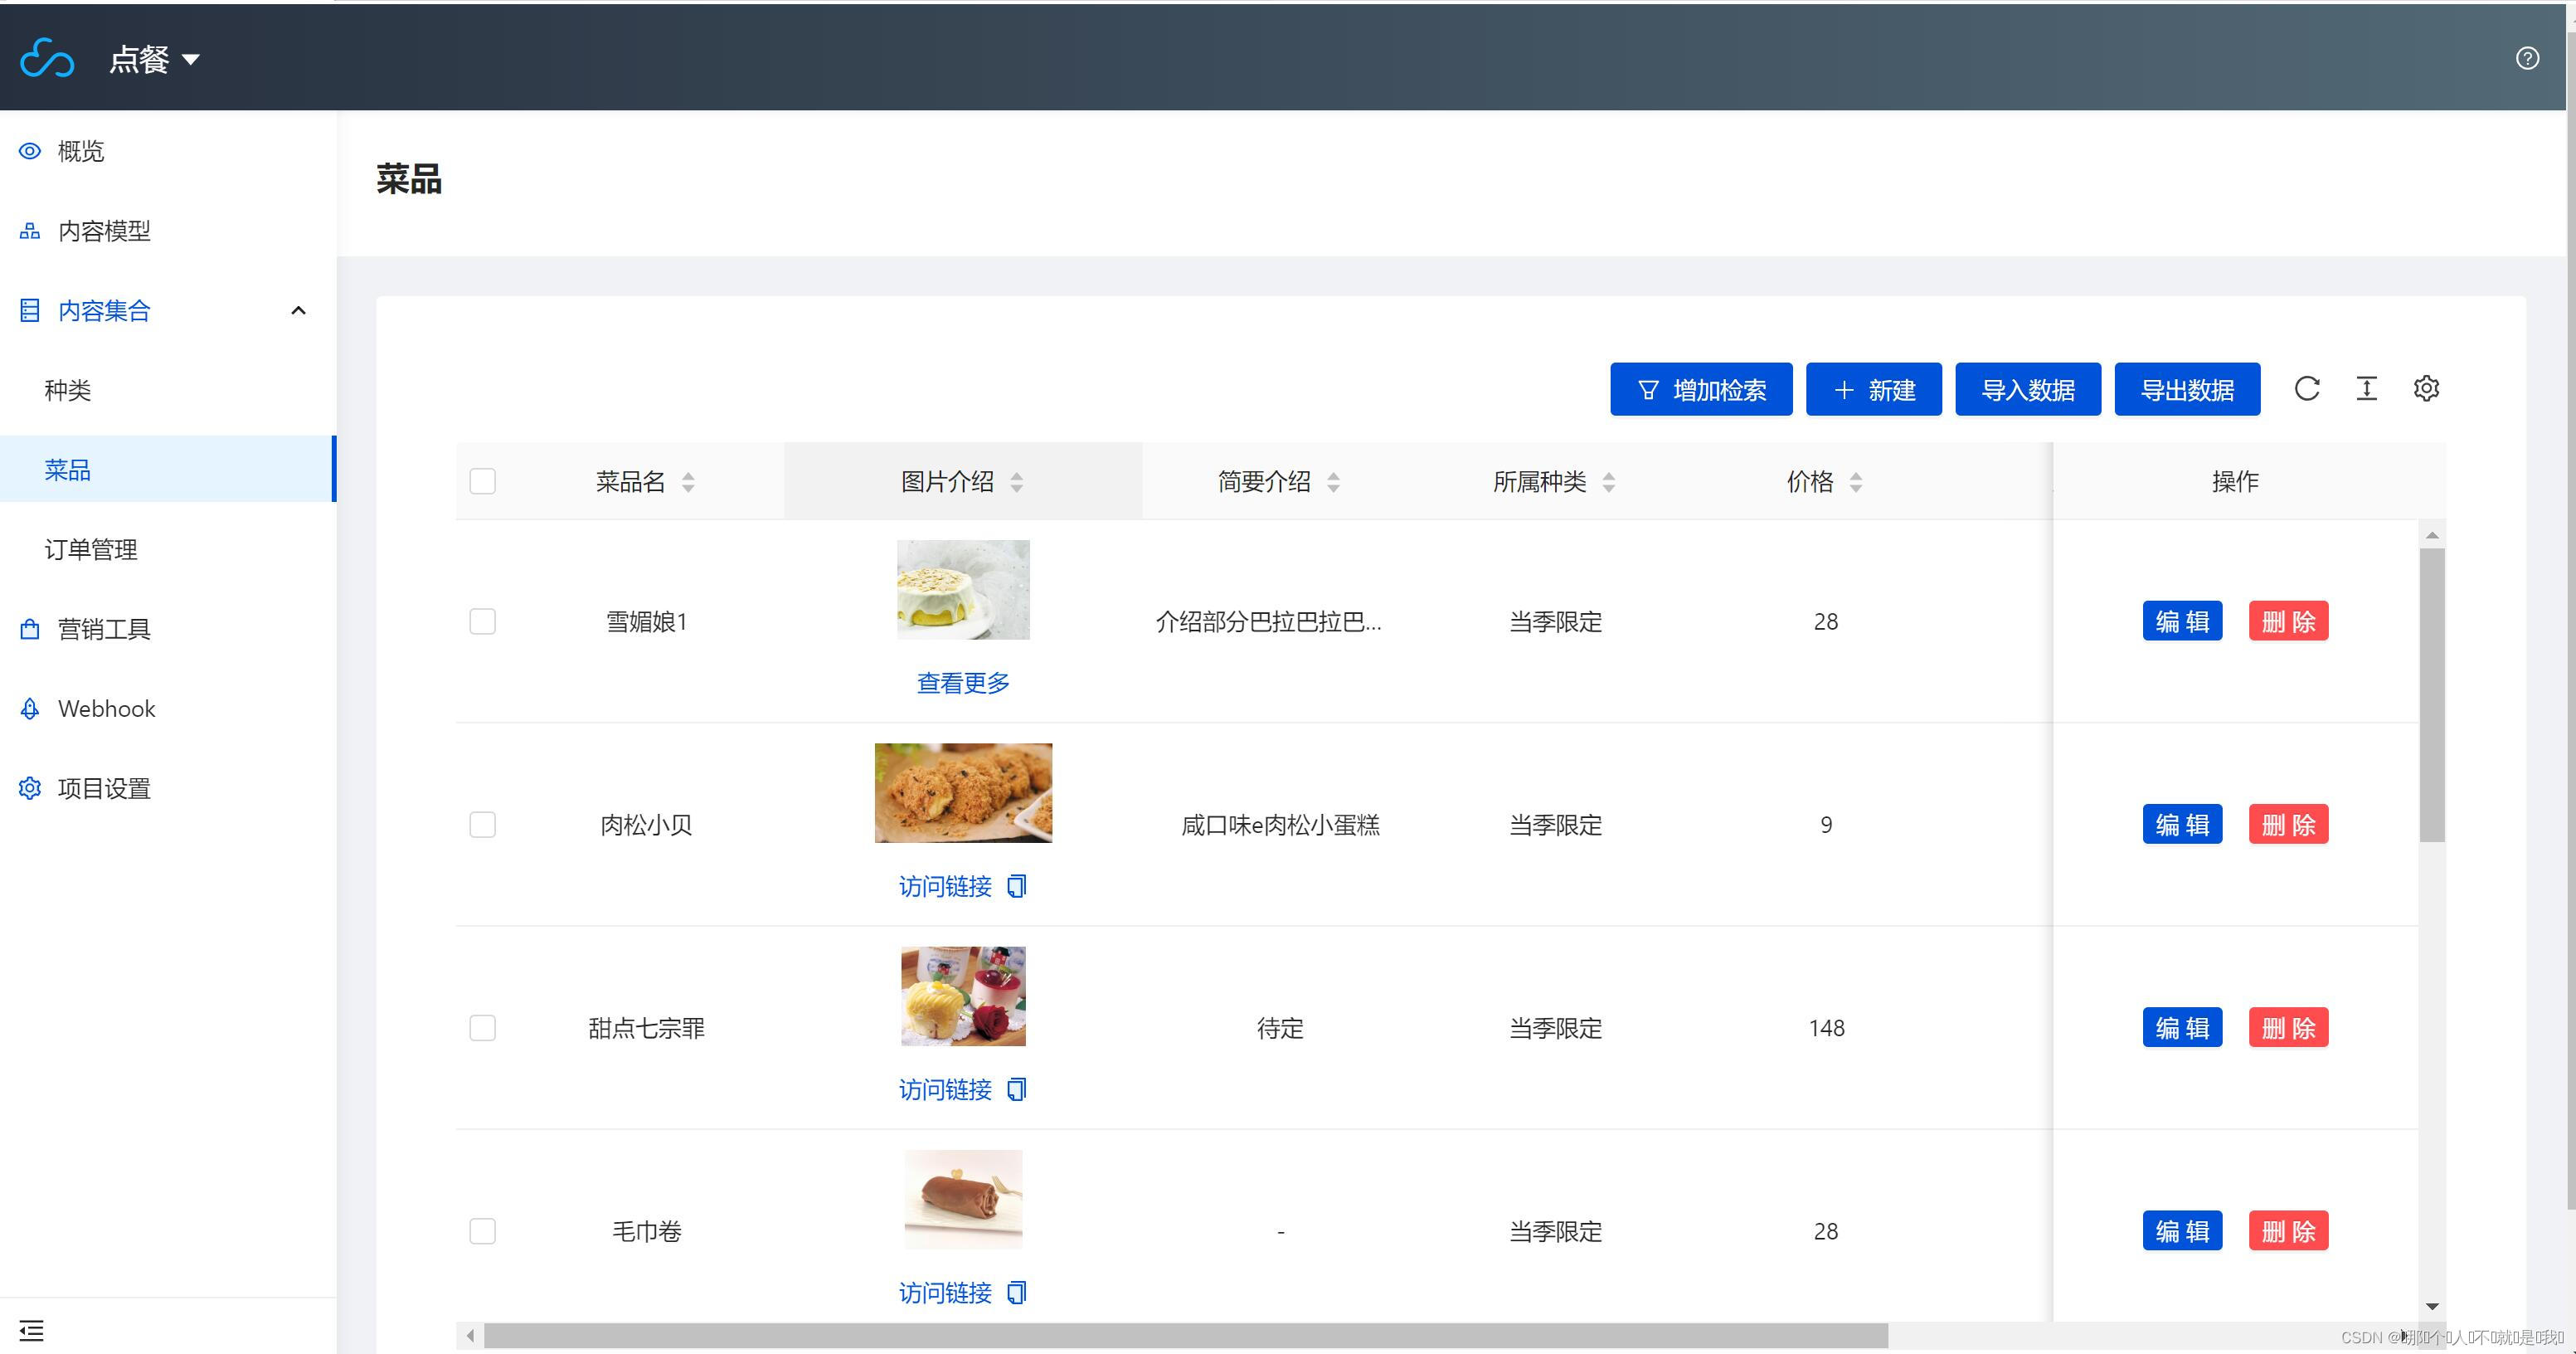
Task: Delete the 毛巾卷 row
Action: [2288, 1231]
